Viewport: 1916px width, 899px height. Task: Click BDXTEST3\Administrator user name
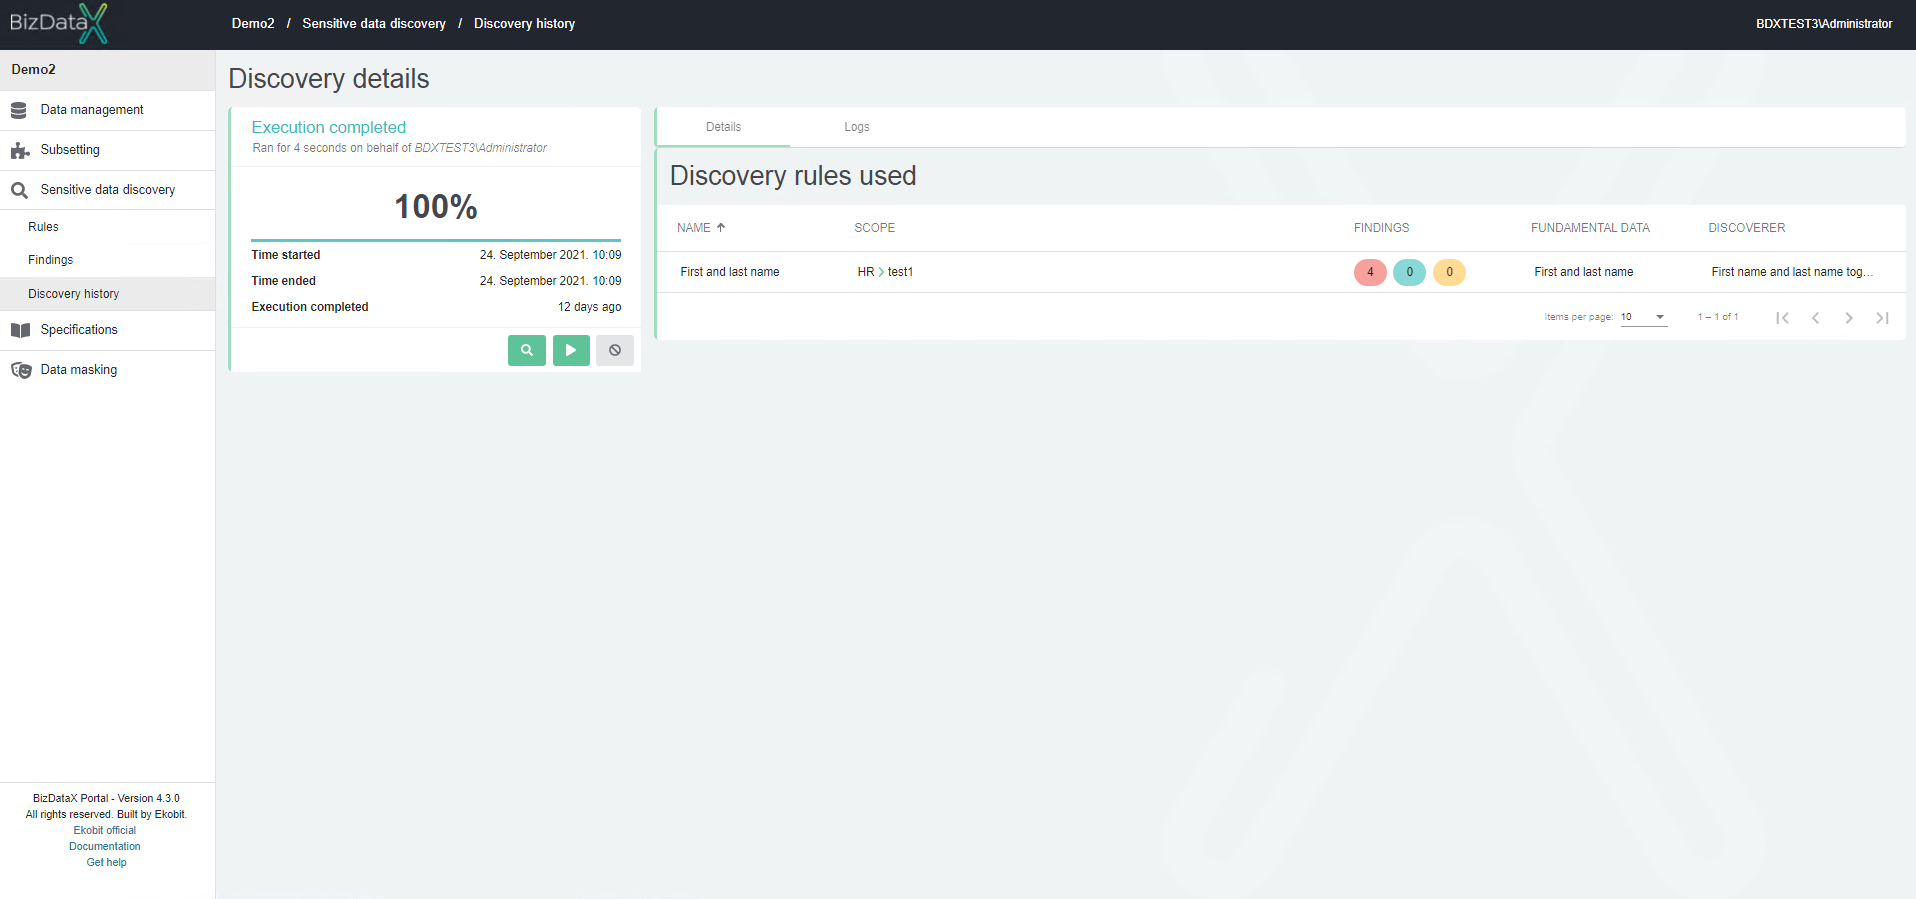point(1824,23)
